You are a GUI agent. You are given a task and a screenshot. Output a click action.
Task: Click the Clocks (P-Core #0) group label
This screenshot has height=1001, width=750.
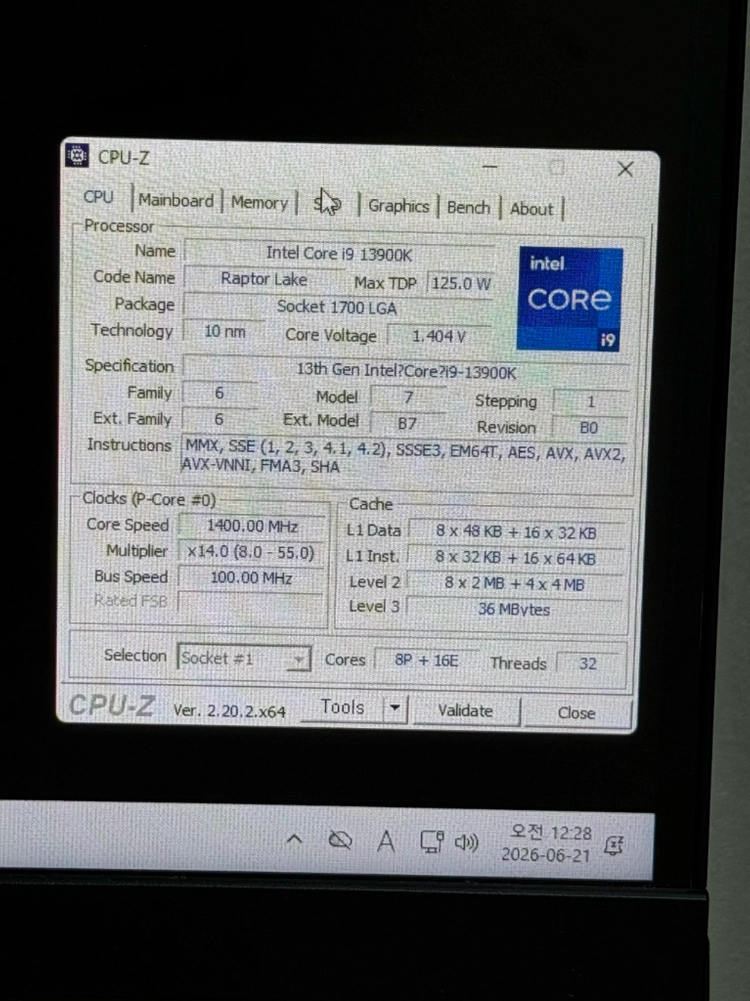(x=149, y=499)
